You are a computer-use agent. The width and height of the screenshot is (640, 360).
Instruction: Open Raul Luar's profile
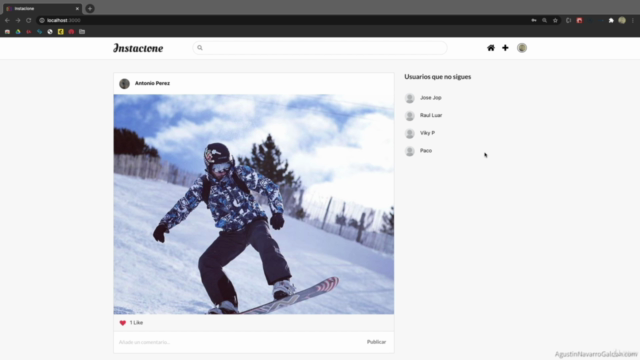pos(431,115)
